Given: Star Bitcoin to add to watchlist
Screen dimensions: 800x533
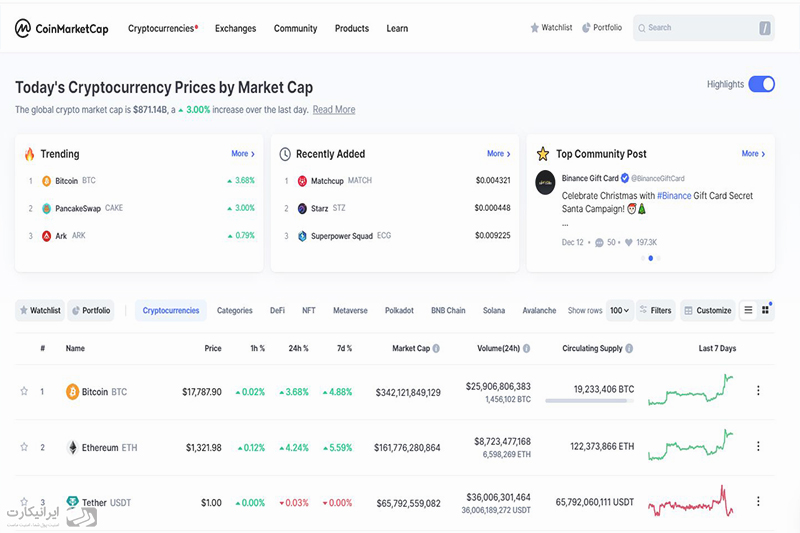Looking at the screenshot, I should (x=24, y=391).
